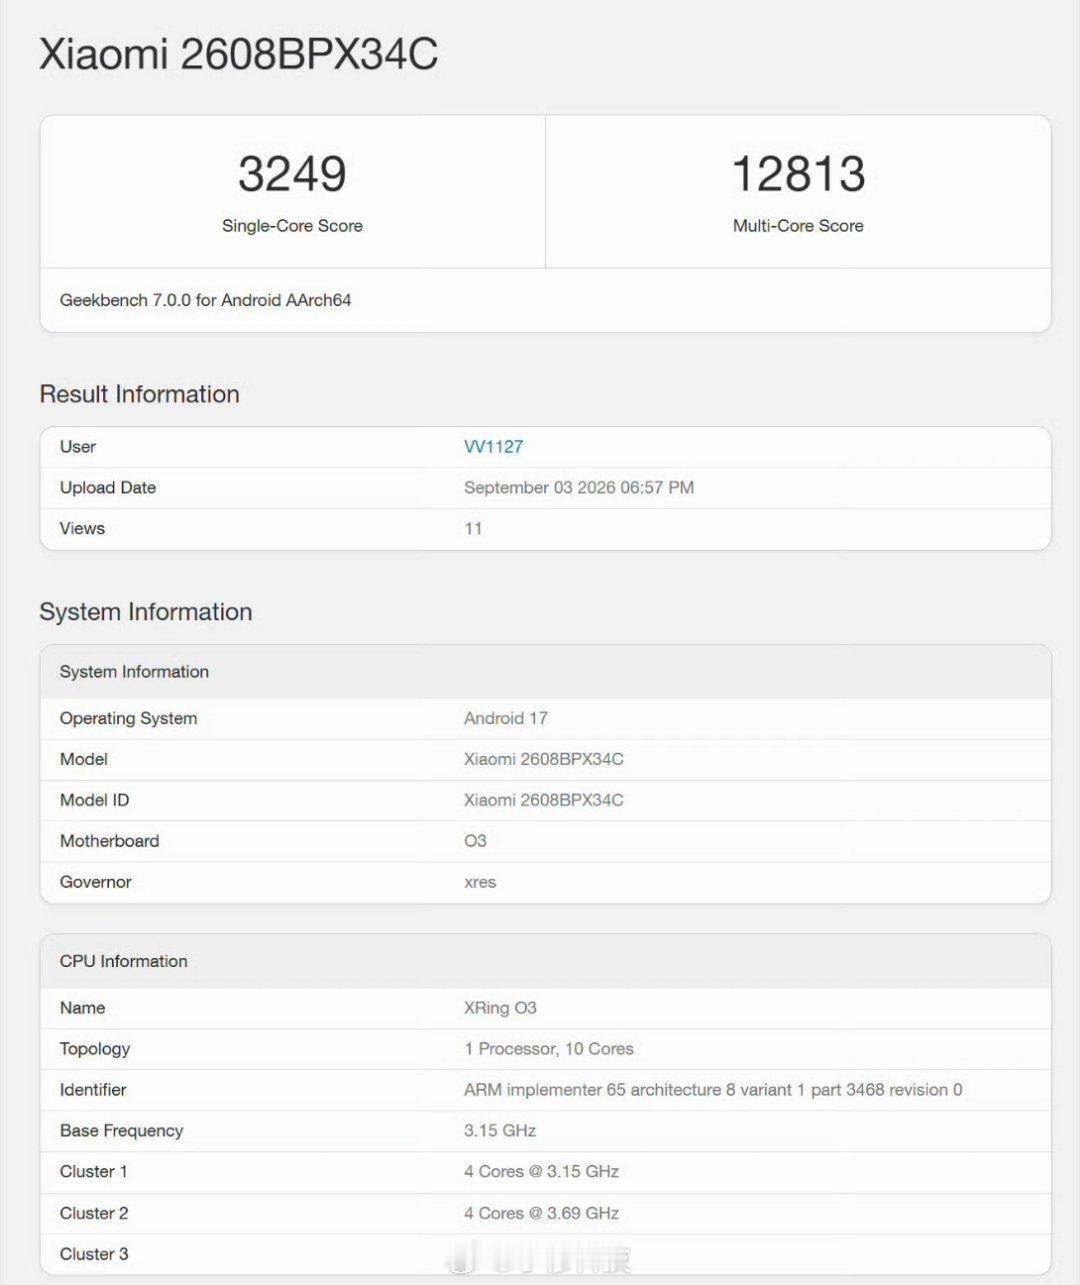Select Cluster 1 value 4 Cores @ 3.15 GHz
The height and width of the screenshot is (1285, 1080).
(x=541, y=1172)
